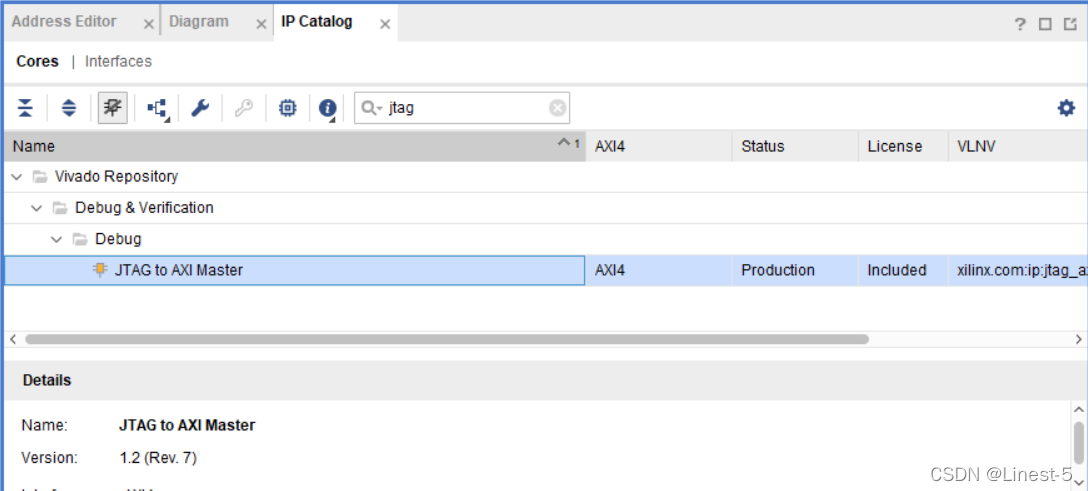1088x491 pixels.
Task: Sort by the Name column header
Action: pos(295,146)
